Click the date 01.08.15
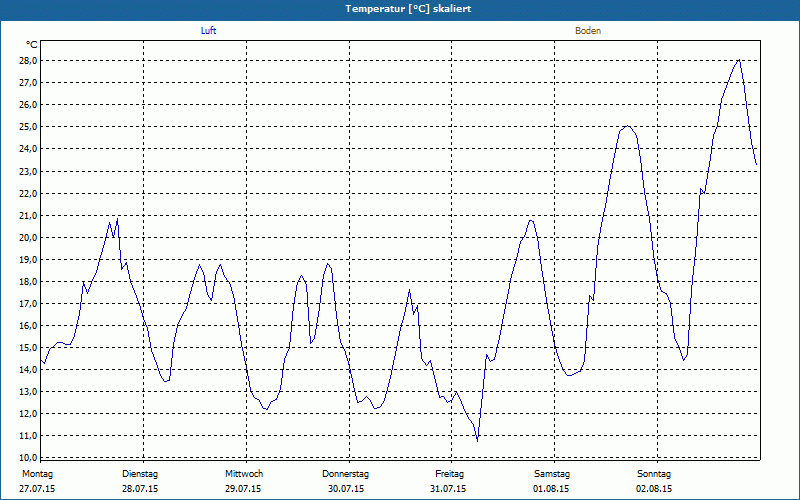Viewport: 800px width, 500px height. [551, 489]
